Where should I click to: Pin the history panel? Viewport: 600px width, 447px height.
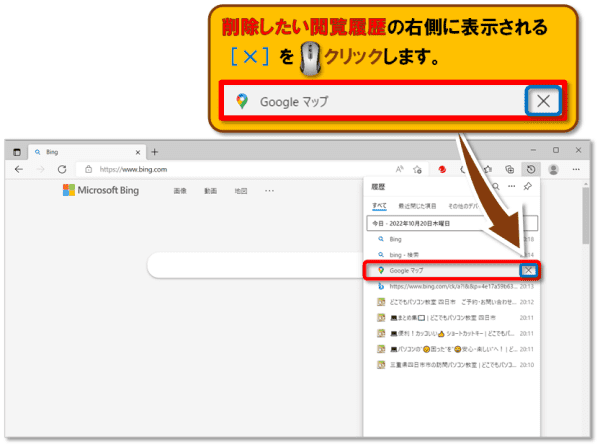(528, 186)
